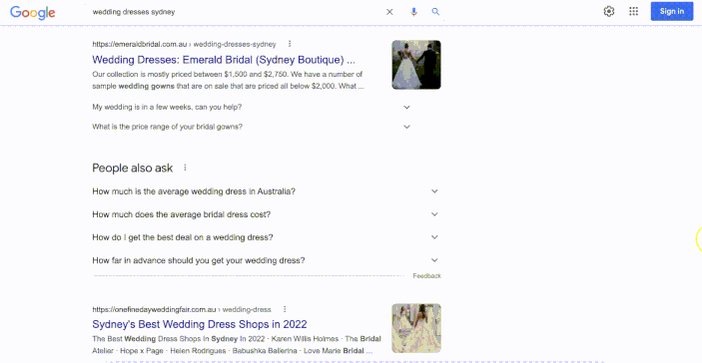The image size is (702, 363).
Task: Open three-dot menu beside onefinedayweddingfair.com.au result
Action: click(285, 309)
